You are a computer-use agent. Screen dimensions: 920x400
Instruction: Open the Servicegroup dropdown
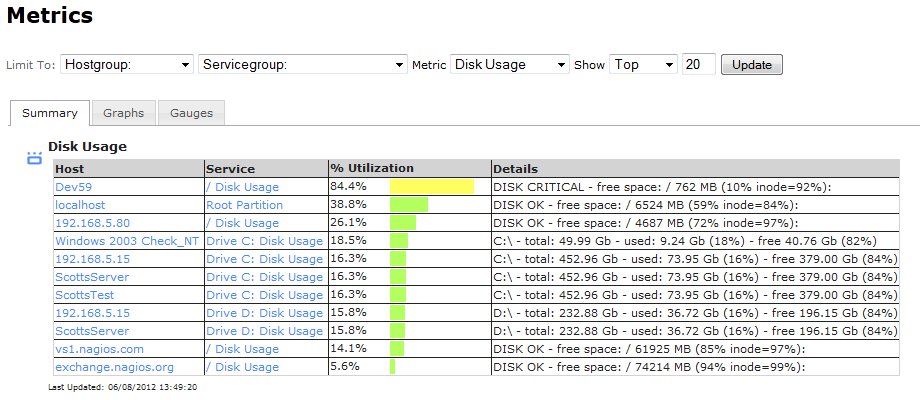[303, 65]
